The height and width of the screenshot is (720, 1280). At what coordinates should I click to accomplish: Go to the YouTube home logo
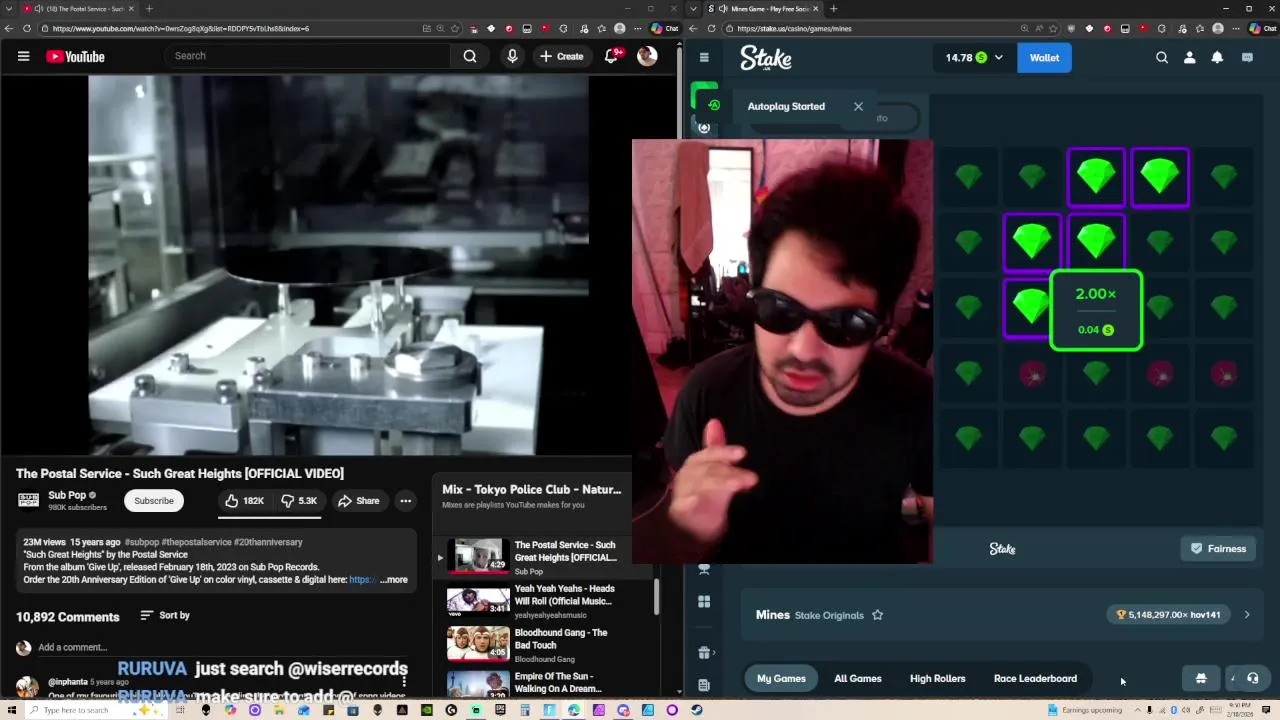[x=75, y=57]
